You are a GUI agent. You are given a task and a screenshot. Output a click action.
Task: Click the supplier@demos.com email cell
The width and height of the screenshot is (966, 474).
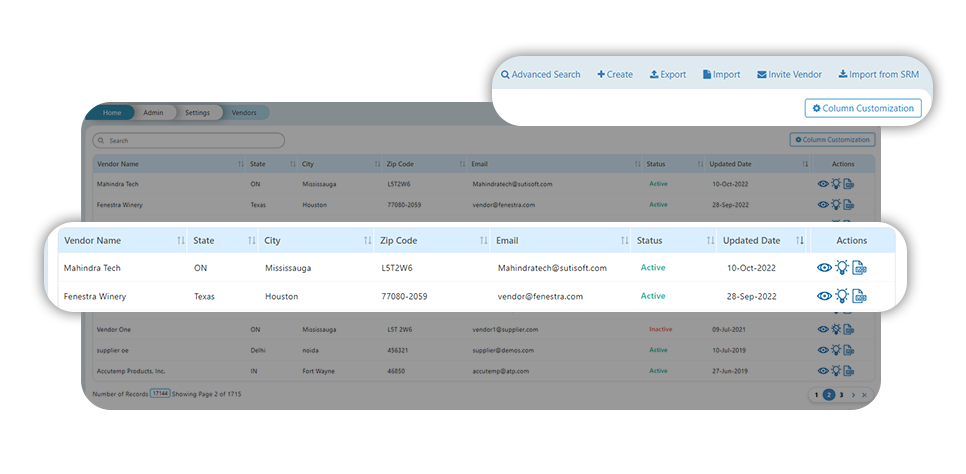pyautogui.click(x=503, y=350)
